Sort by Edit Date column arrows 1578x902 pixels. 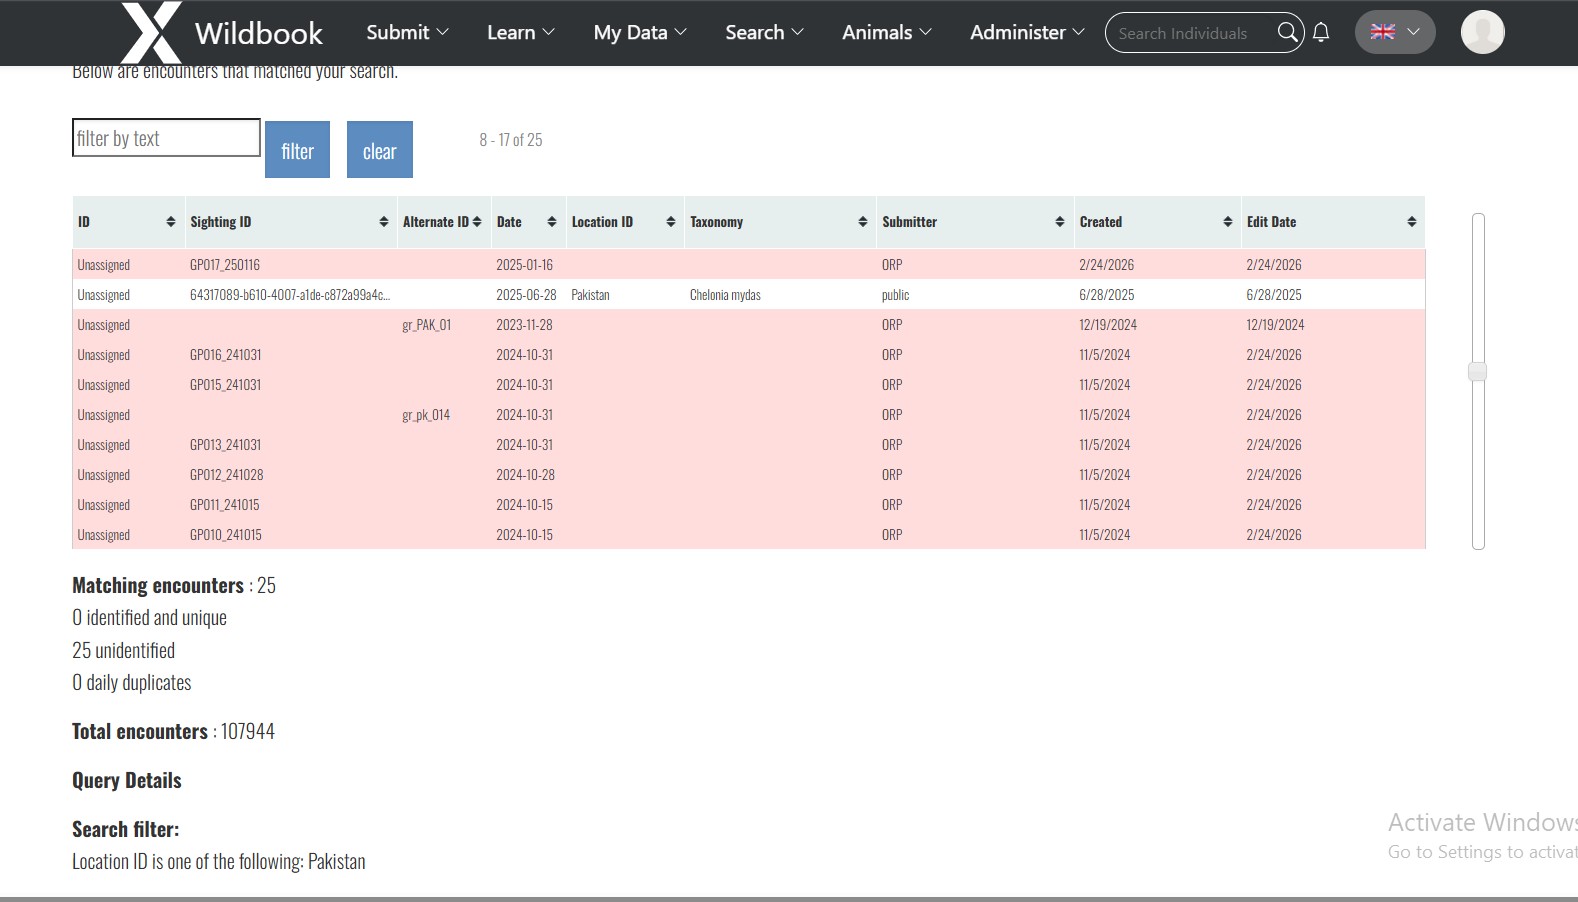(x=1411, y=222)
